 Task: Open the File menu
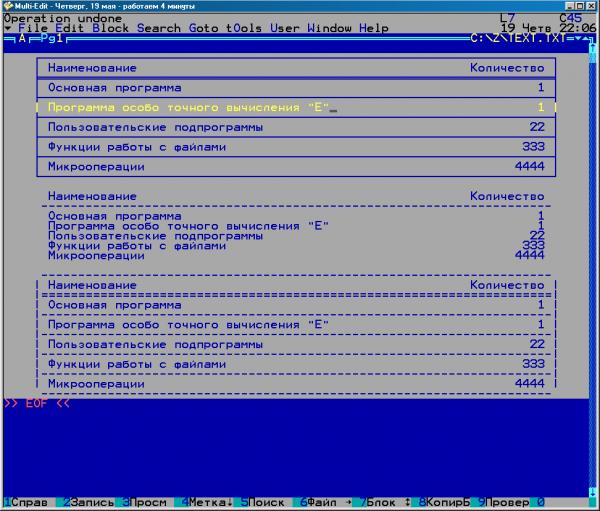coord(34,28)
